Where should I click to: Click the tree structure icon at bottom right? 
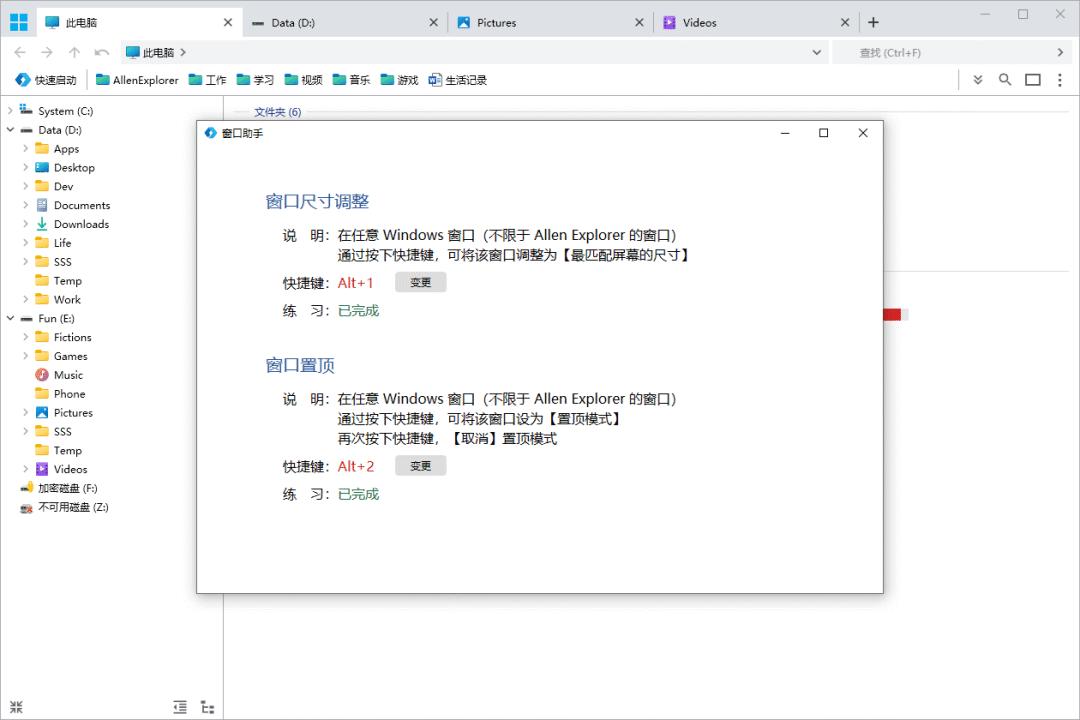tap(208, 706)
